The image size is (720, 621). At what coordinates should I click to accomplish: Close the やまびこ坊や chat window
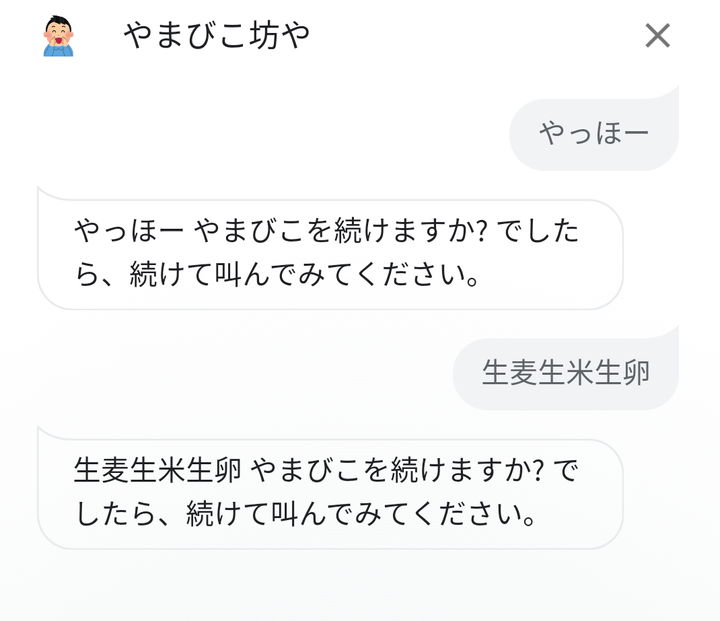tap(657, 36)
